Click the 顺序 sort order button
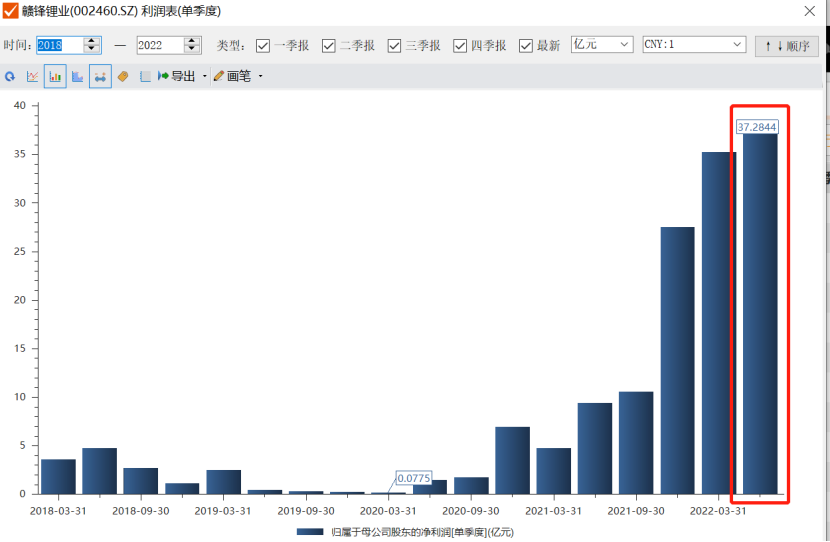 click(787, 46)
